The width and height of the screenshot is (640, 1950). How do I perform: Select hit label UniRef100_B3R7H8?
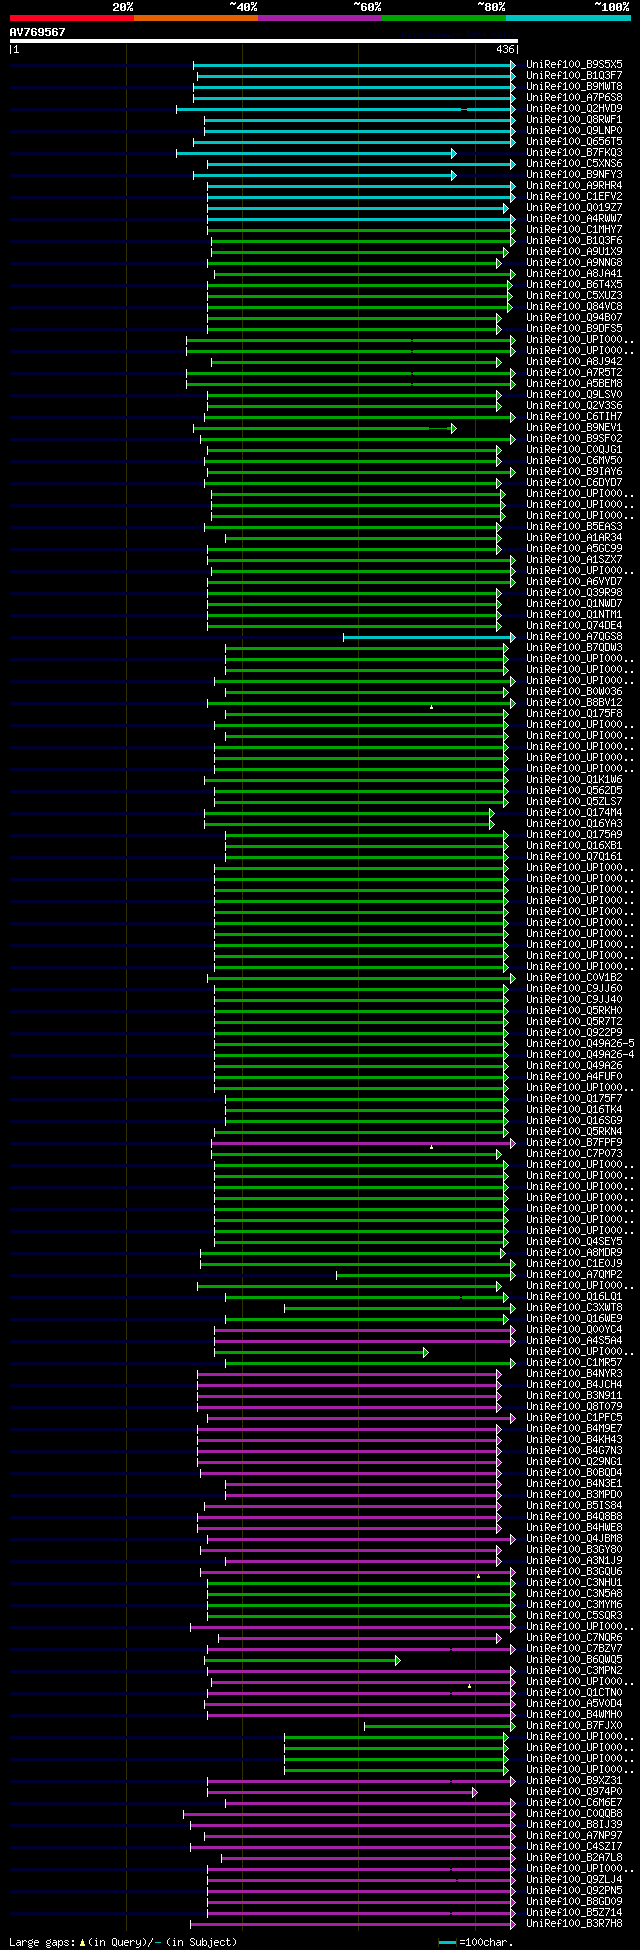pyautogui.click(x=574, y=1923)
